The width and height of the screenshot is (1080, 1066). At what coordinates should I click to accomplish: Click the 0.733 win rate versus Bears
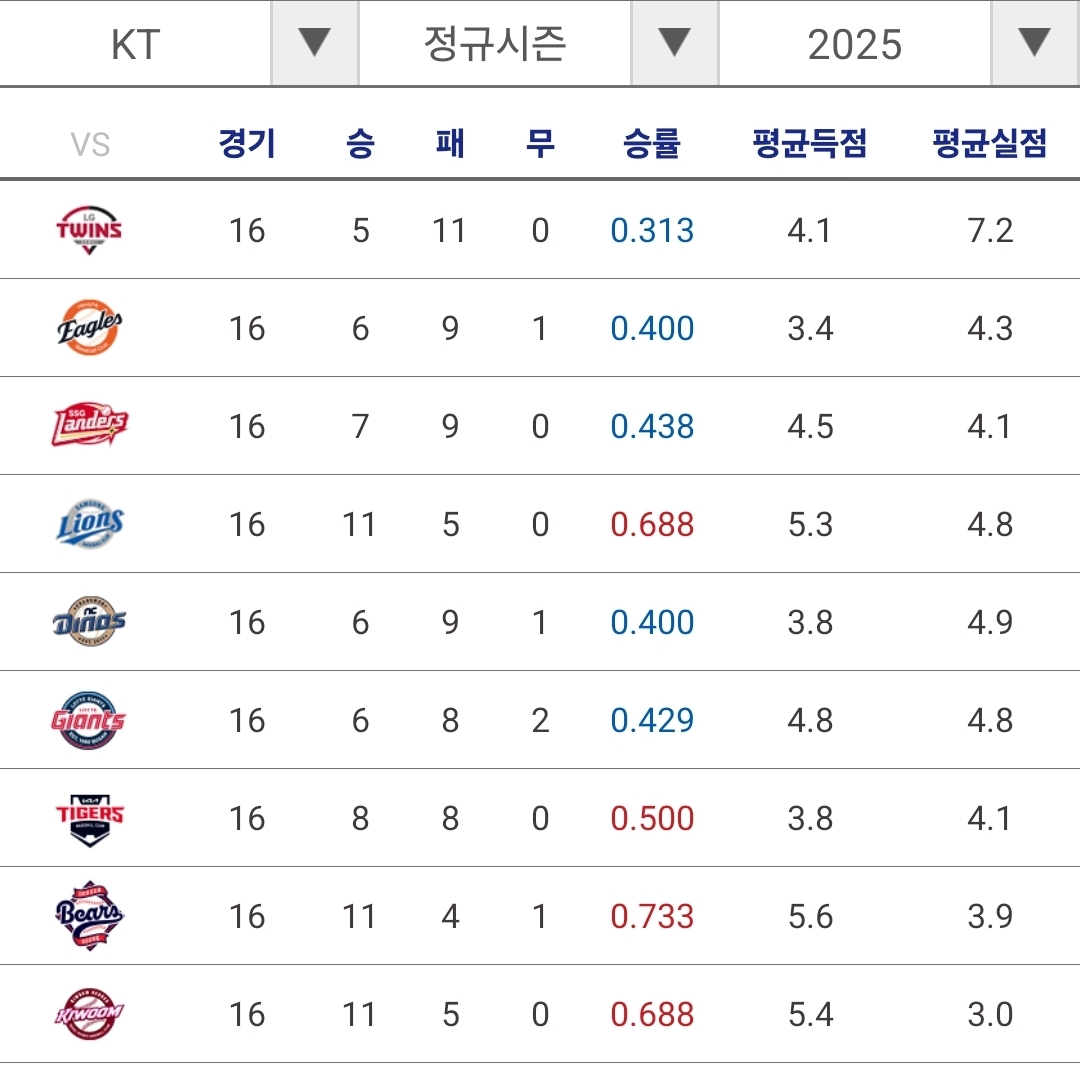(x=652, y=916)
